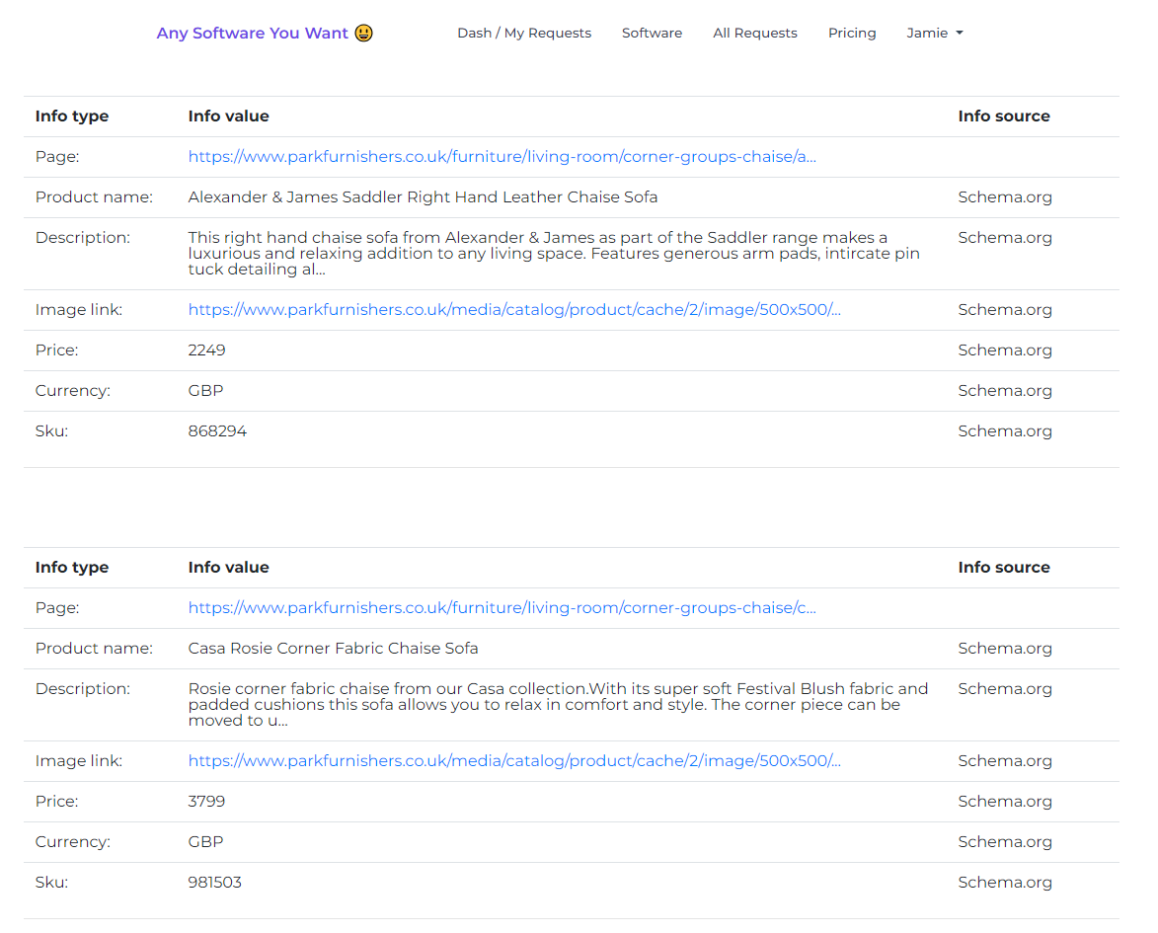The image size is (1158, 933).
Task: Open the first product image link
Action: tap(514, 310)
